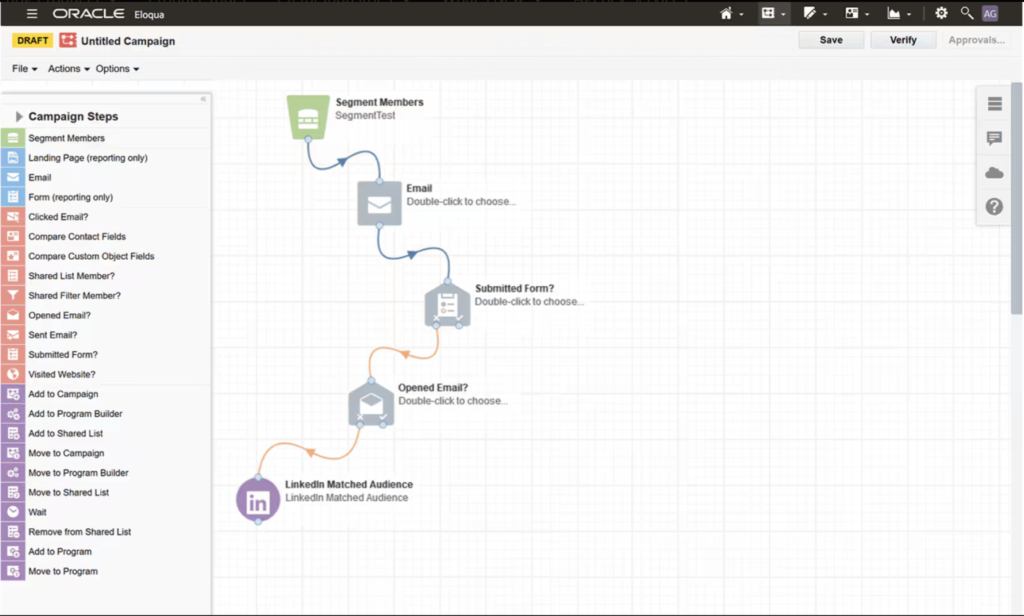Click the search magnifier icon
Image resolution: width=1024 pixels, height=616 pixels.
click(x=967, y=13)
